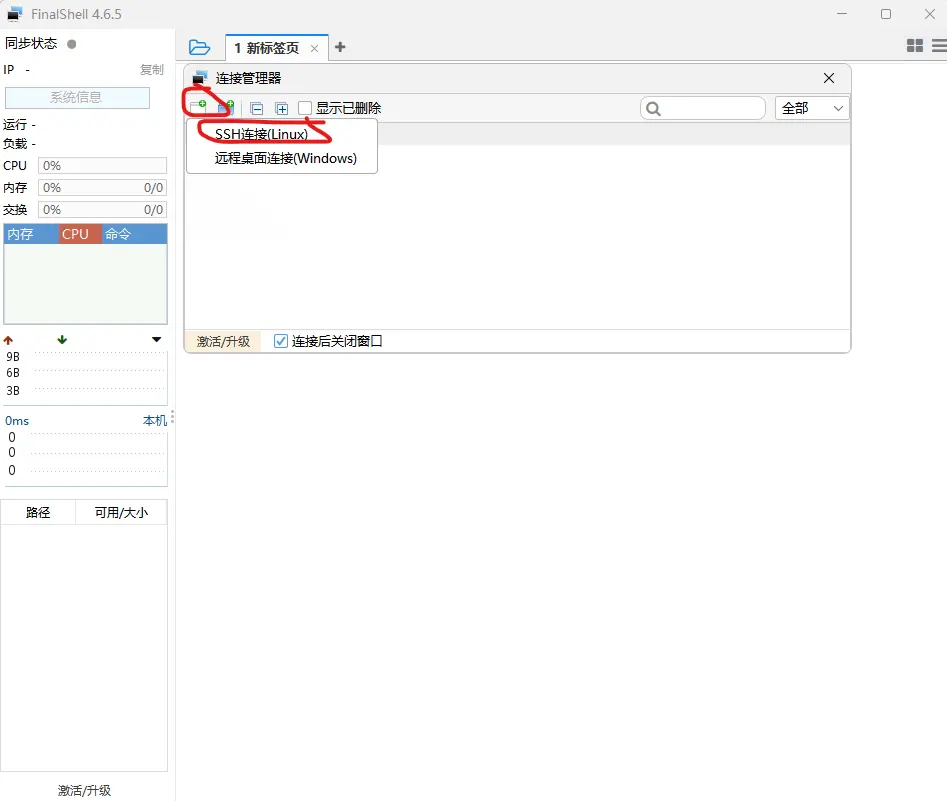Click the new folder icon in the toolbar
The width and height of the screenshot is (947, 801).
(x=226, y=108)
